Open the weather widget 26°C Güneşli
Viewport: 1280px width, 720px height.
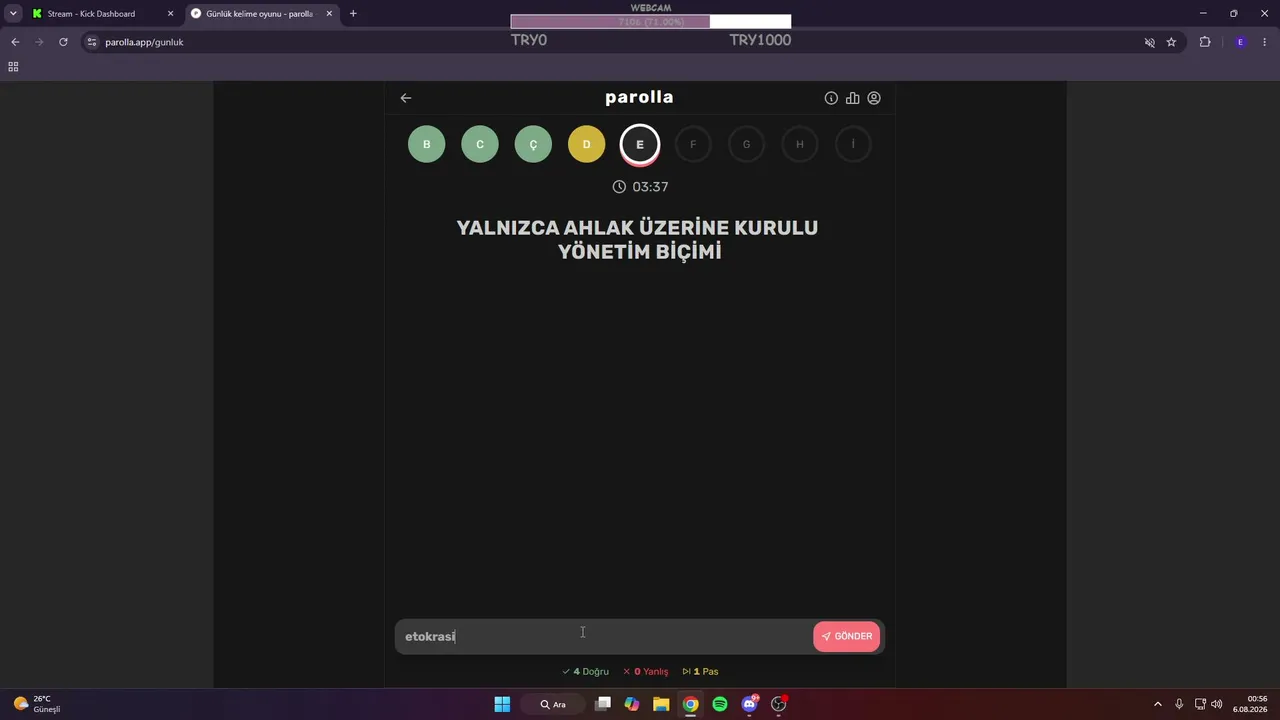38,704
